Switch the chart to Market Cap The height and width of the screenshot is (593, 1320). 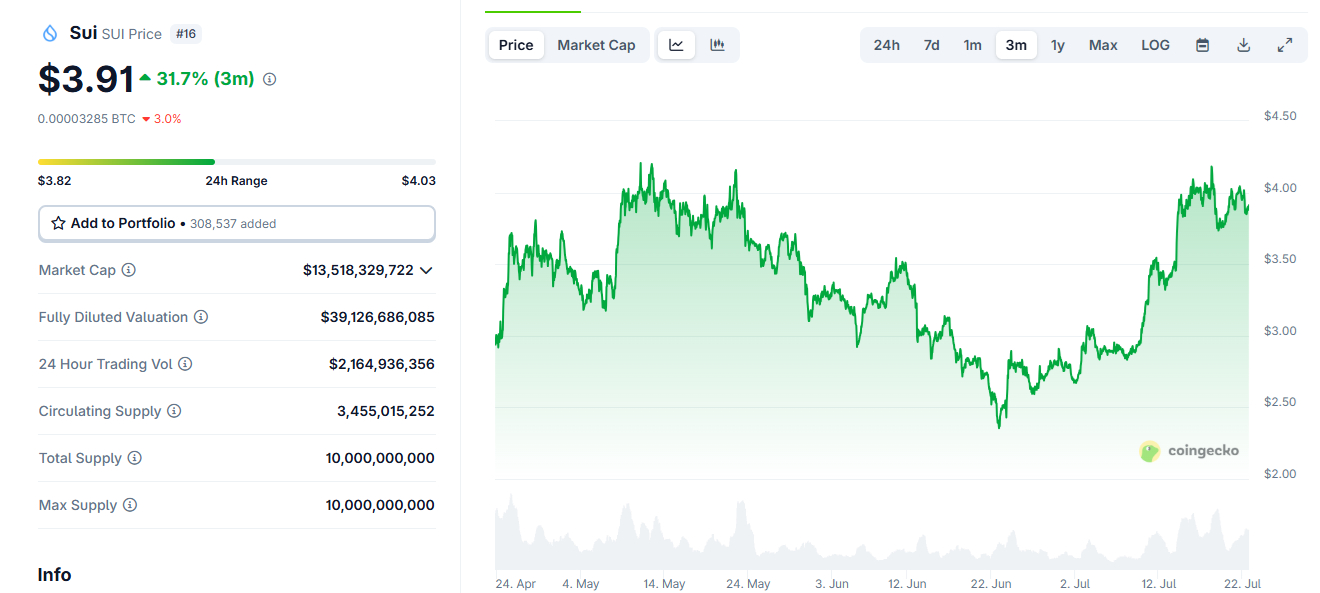click(596, 45)
